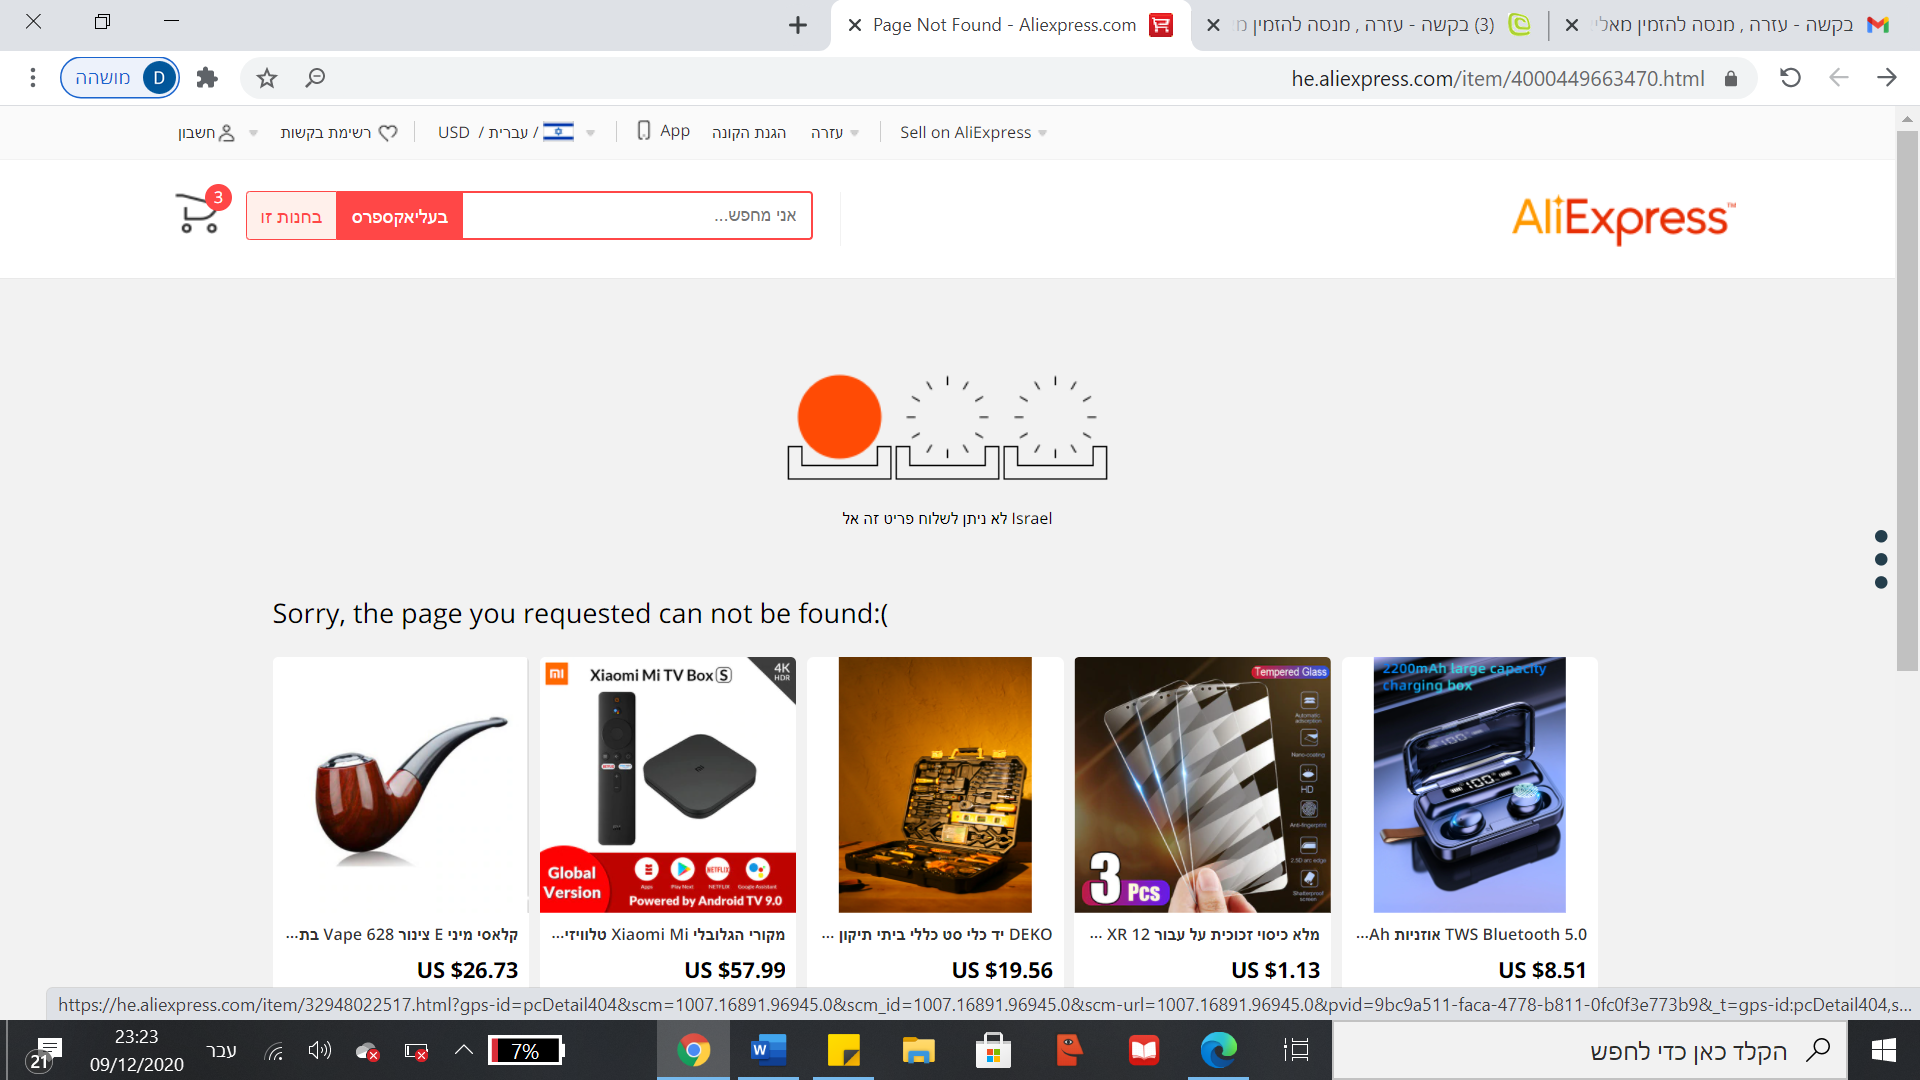Open the DEKO tool set product
Screen dimensions: 1920x1080
935,785
